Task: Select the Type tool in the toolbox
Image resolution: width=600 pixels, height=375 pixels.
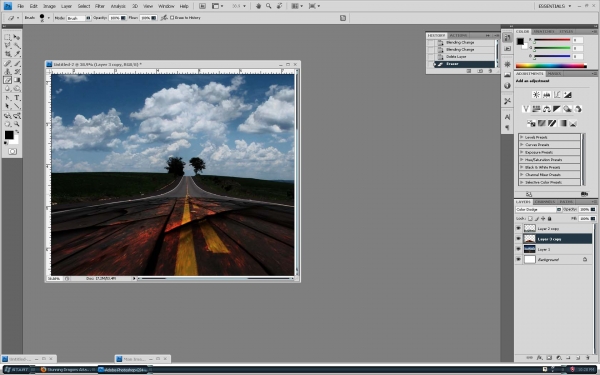Action: pyautogui.click(x=17, y=98)
